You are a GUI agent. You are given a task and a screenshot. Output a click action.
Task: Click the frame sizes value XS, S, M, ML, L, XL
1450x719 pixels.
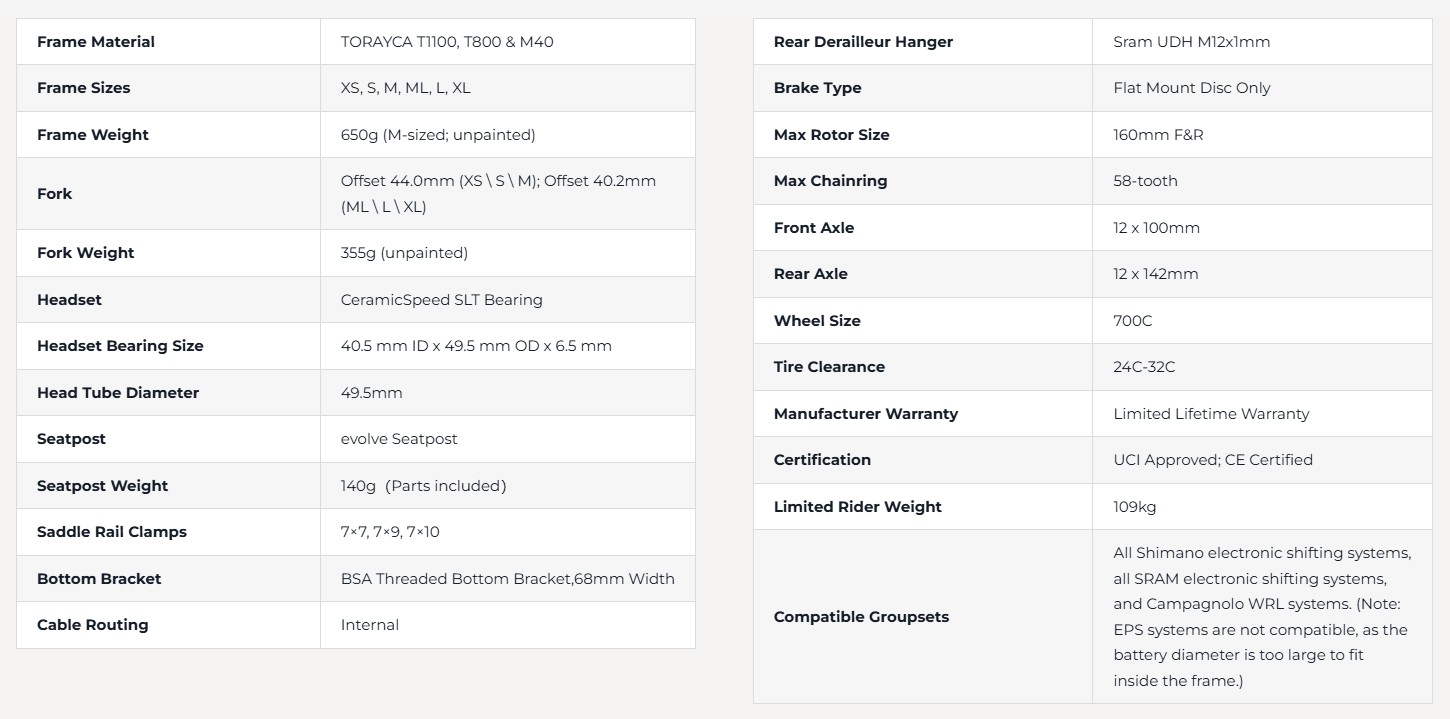tap(405, 88)
